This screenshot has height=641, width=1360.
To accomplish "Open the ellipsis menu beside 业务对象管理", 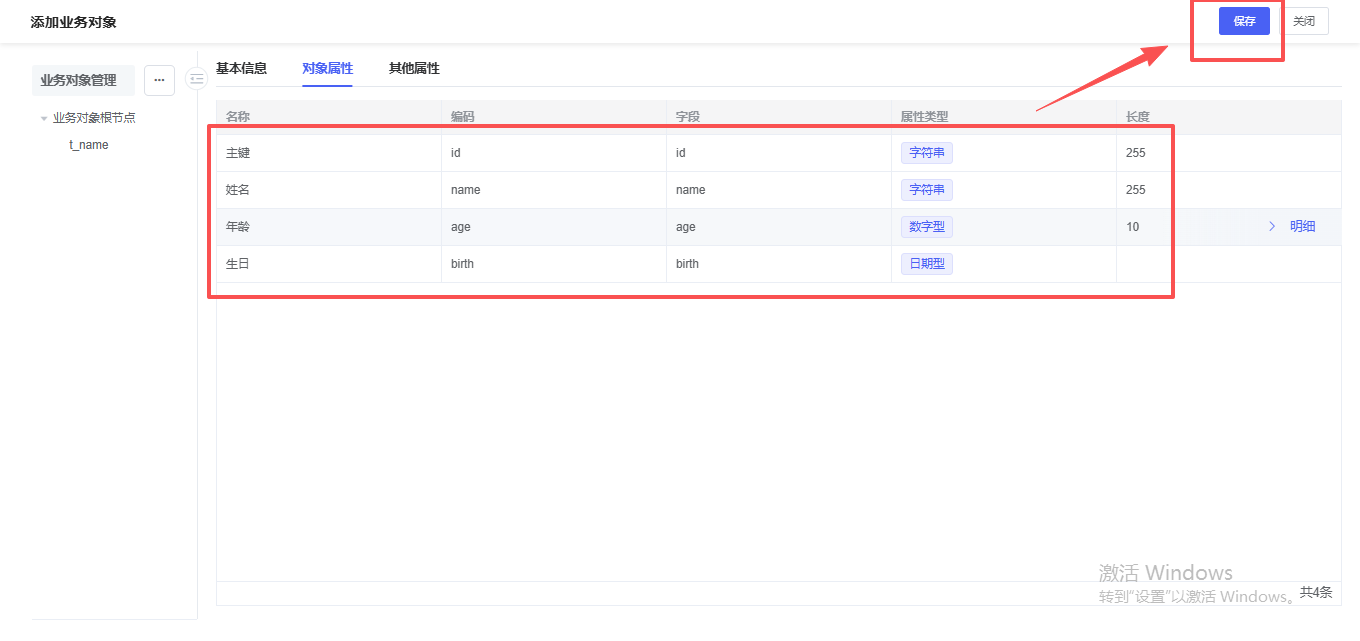I will point(159,80).
